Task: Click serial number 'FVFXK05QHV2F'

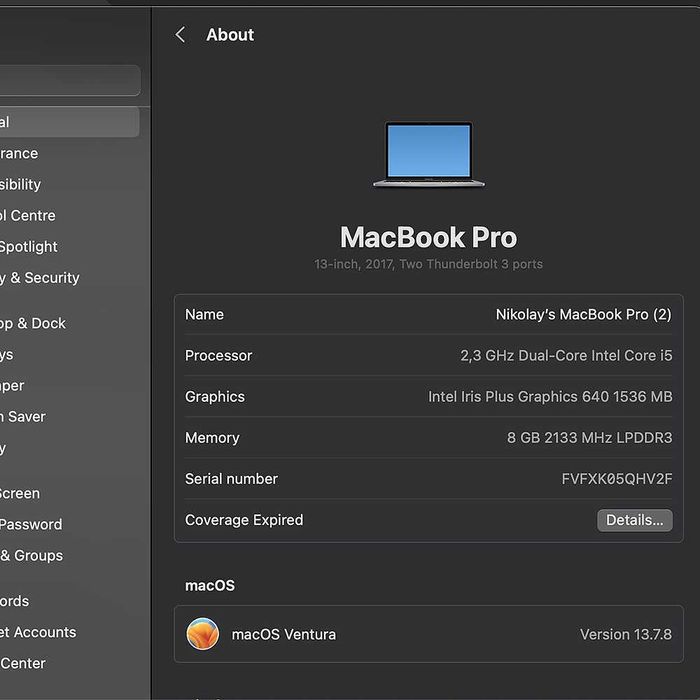Action: tap(617, 479)
